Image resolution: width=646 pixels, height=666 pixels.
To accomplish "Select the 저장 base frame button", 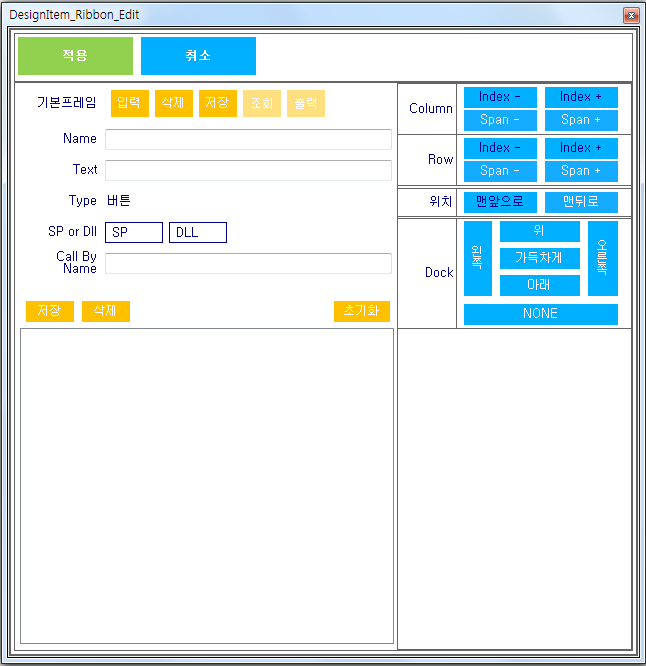I will 218,103.
